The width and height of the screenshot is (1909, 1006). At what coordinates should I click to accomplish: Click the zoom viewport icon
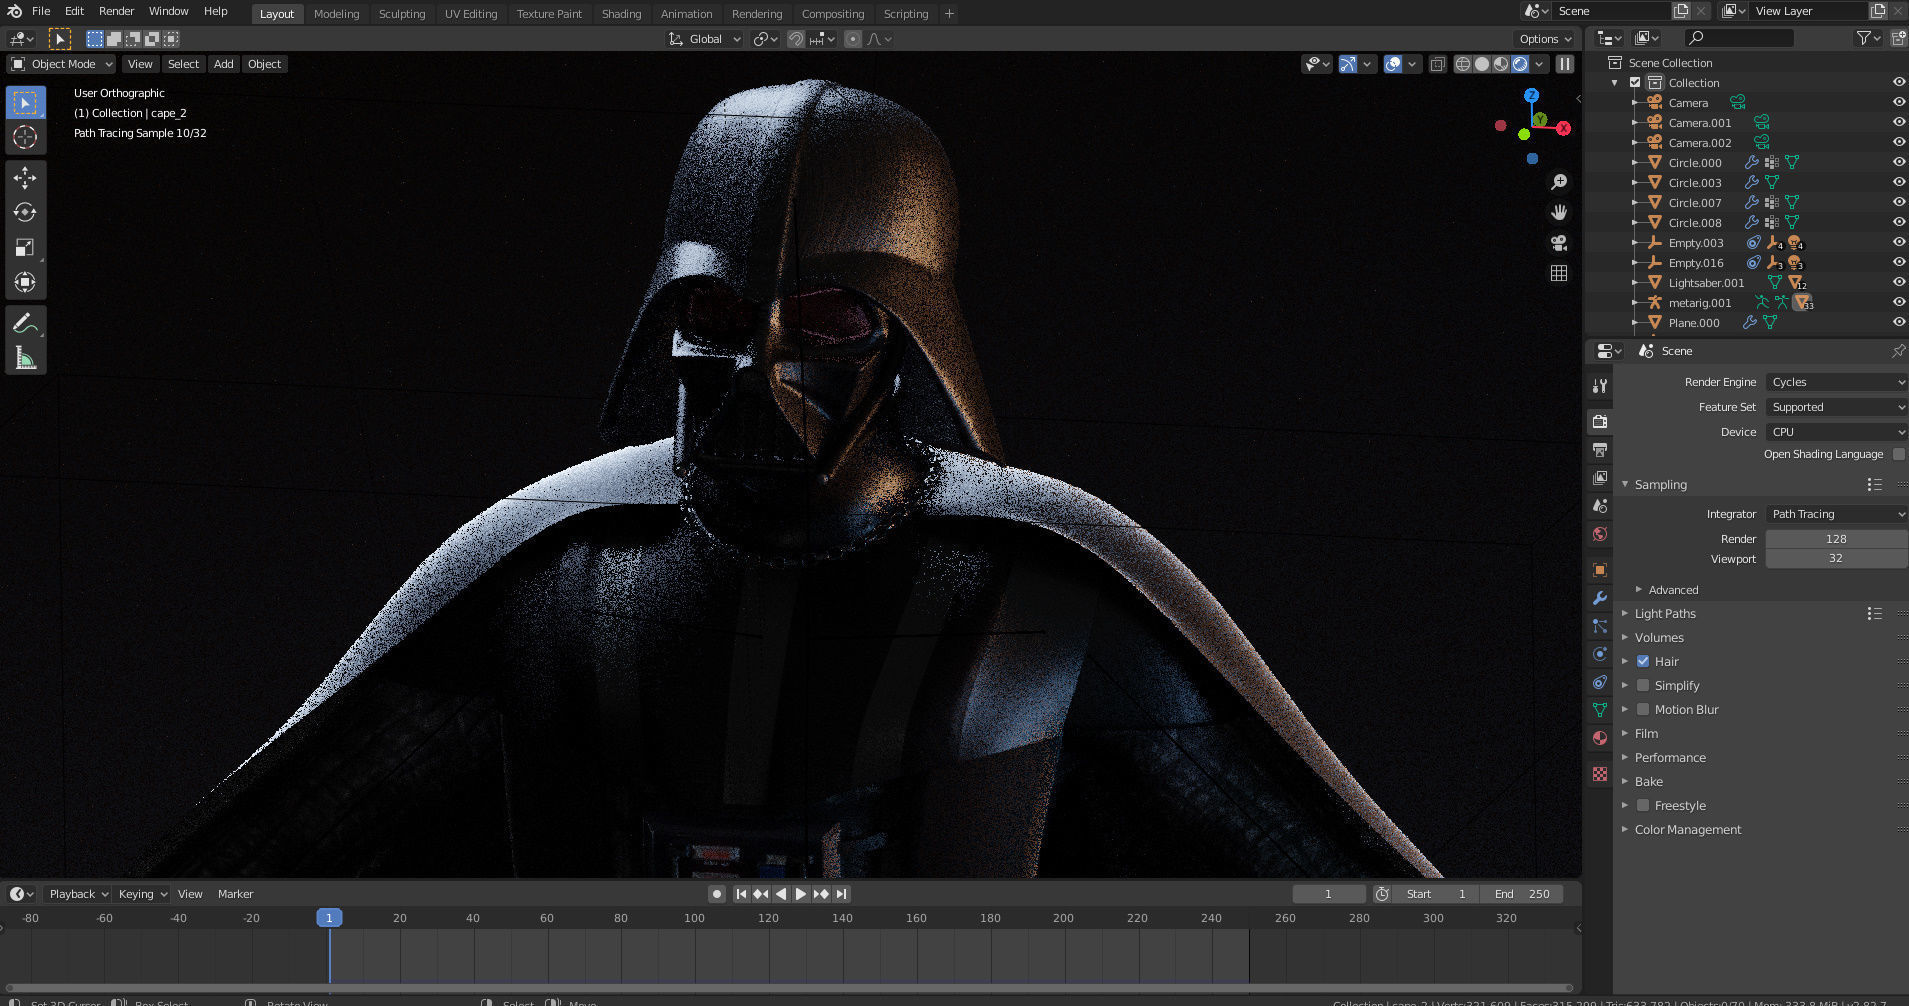(x=1559, y=182)
